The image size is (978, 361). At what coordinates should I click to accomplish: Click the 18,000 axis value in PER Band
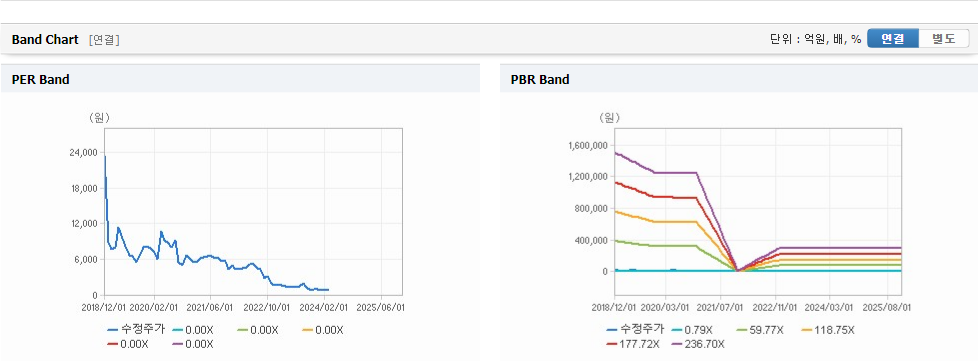point(85,189)
